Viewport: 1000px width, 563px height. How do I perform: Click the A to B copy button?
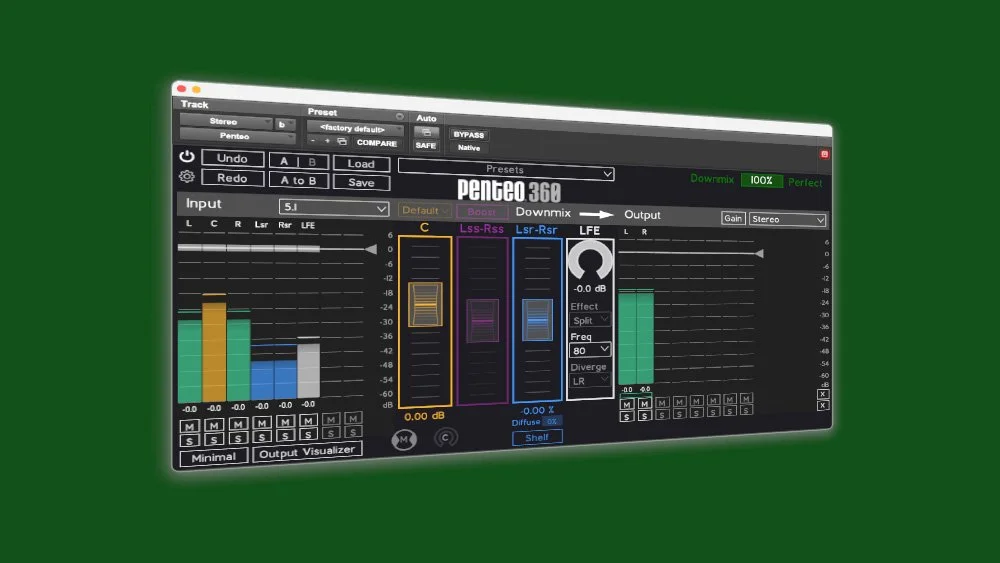click(298, 180)
